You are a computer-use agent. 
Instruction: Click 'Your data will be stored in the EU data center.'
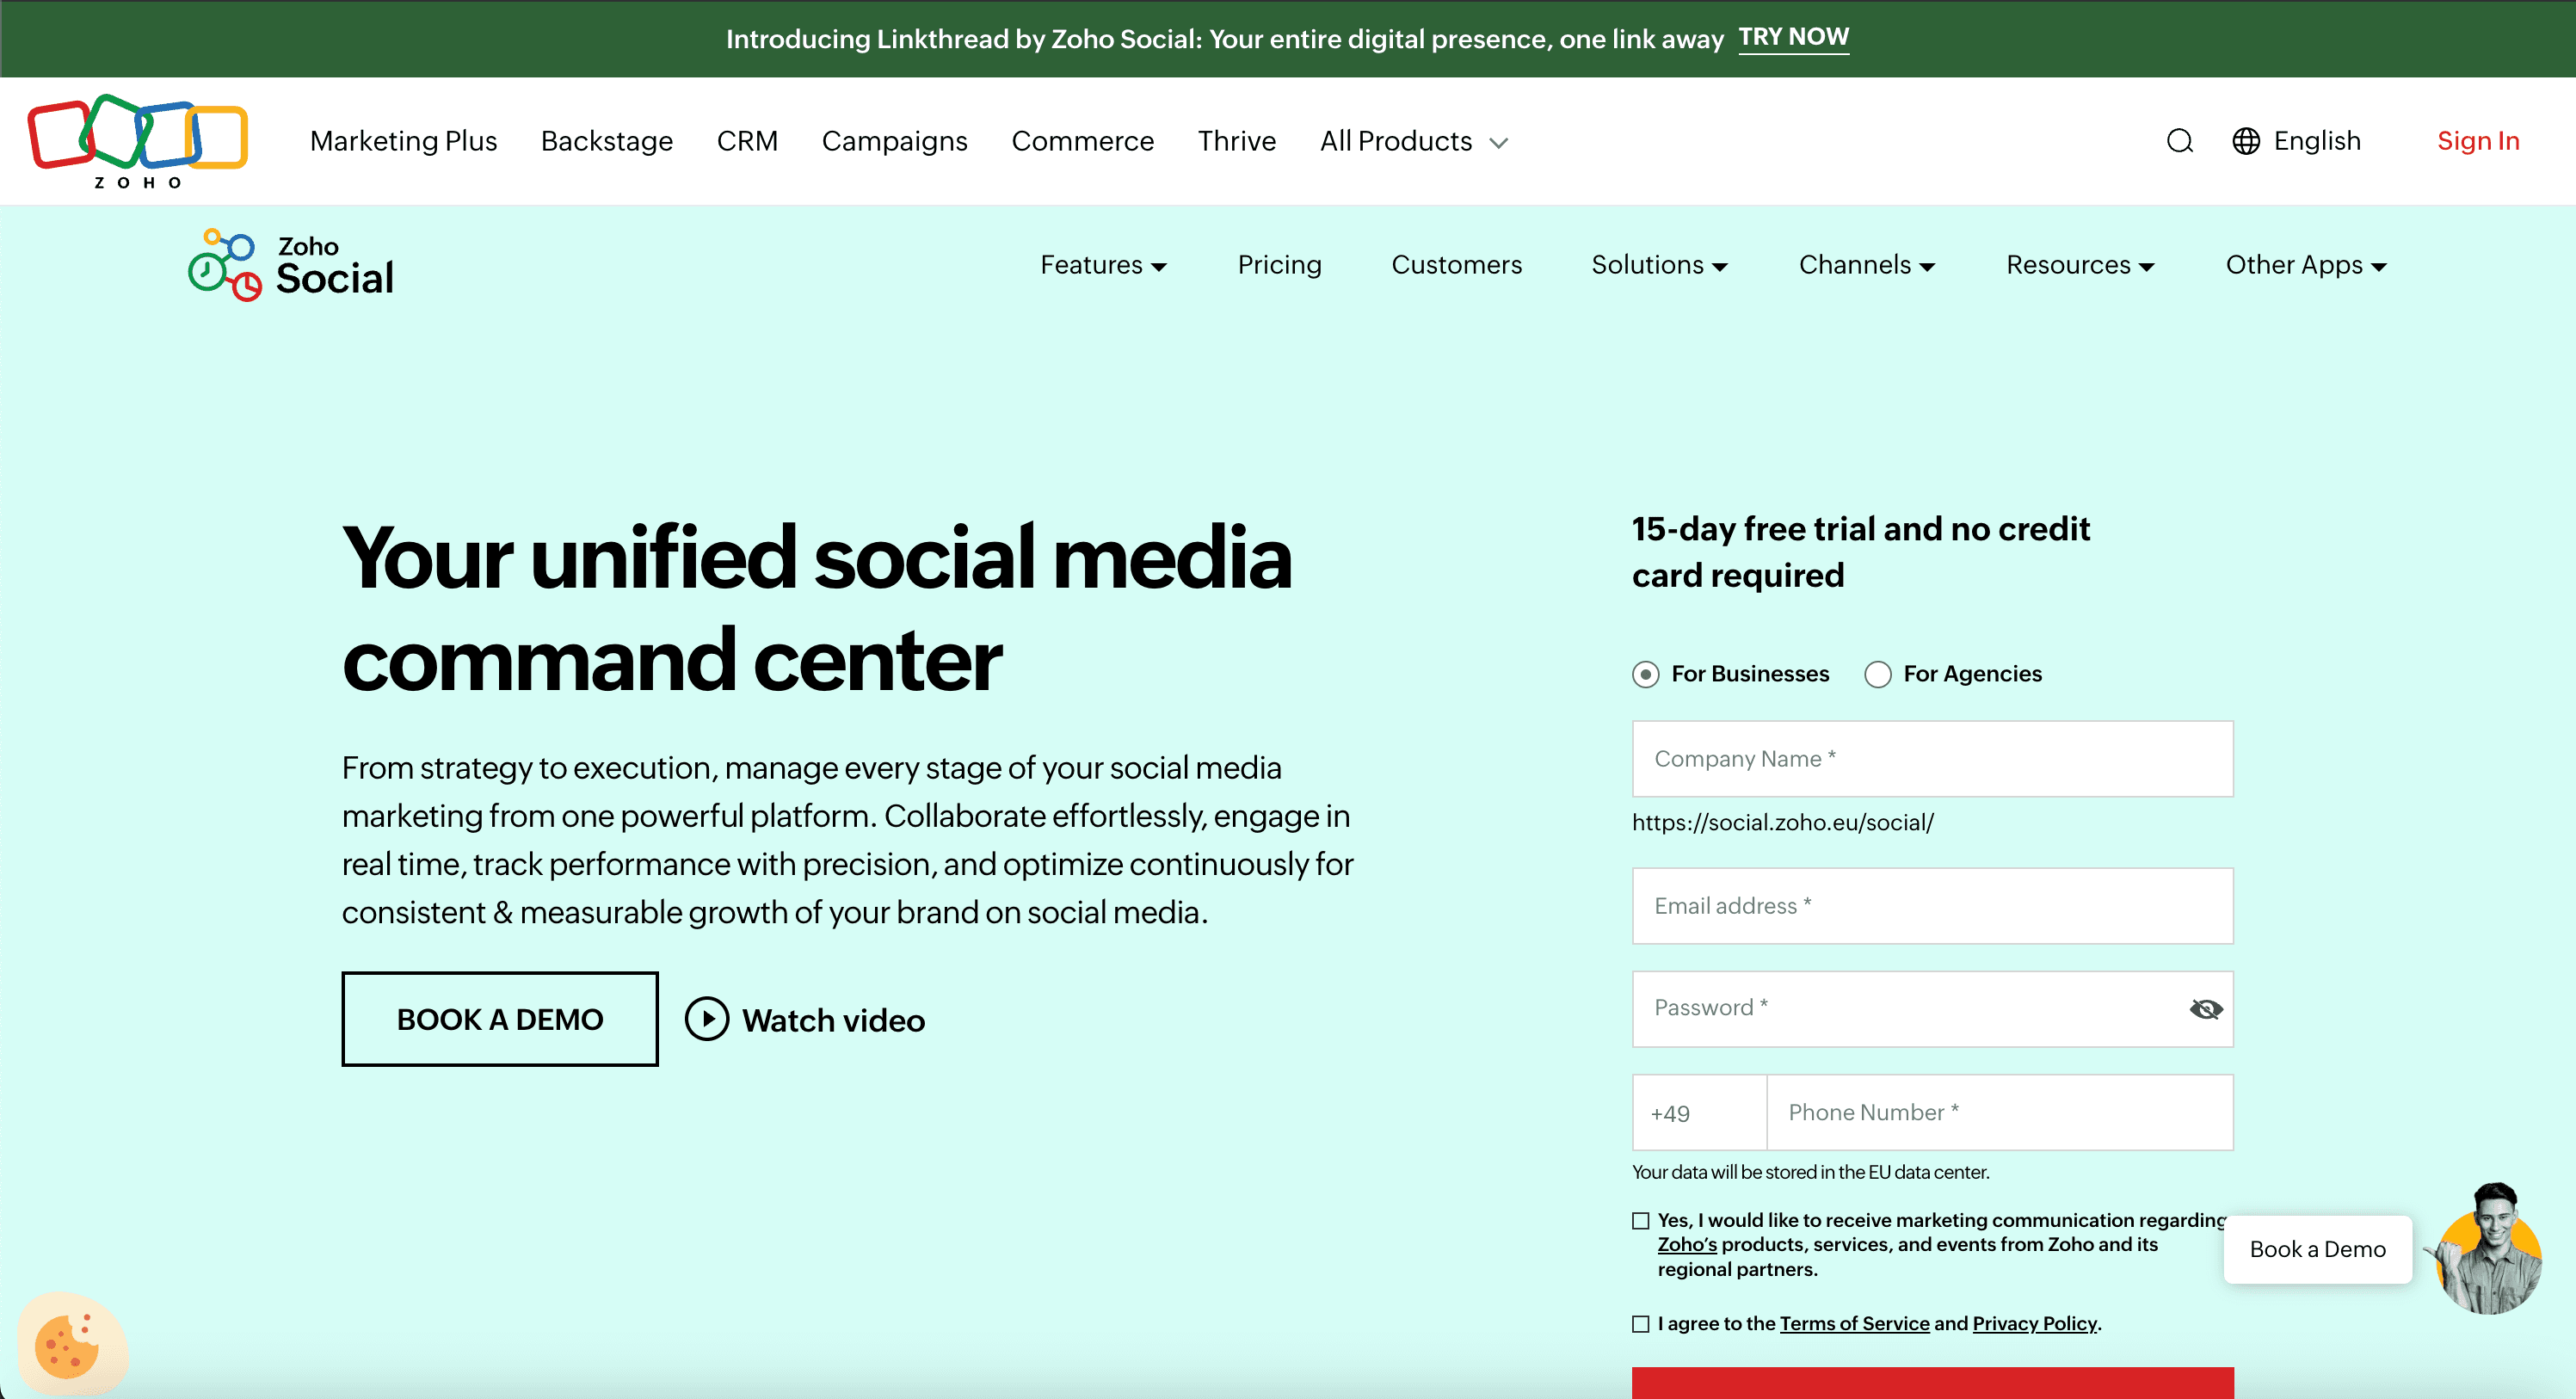1810,1172
